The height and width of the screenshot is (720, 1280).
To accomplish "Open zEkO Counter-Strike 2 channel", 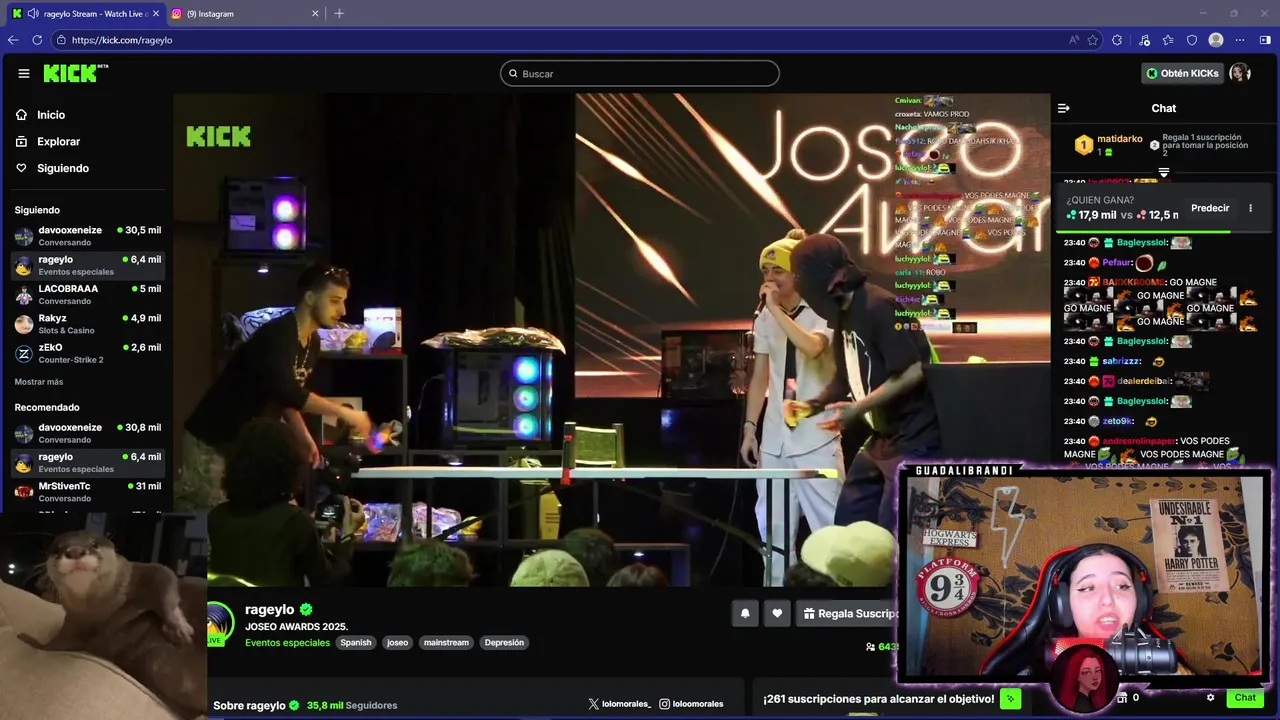I will (88, 353).
